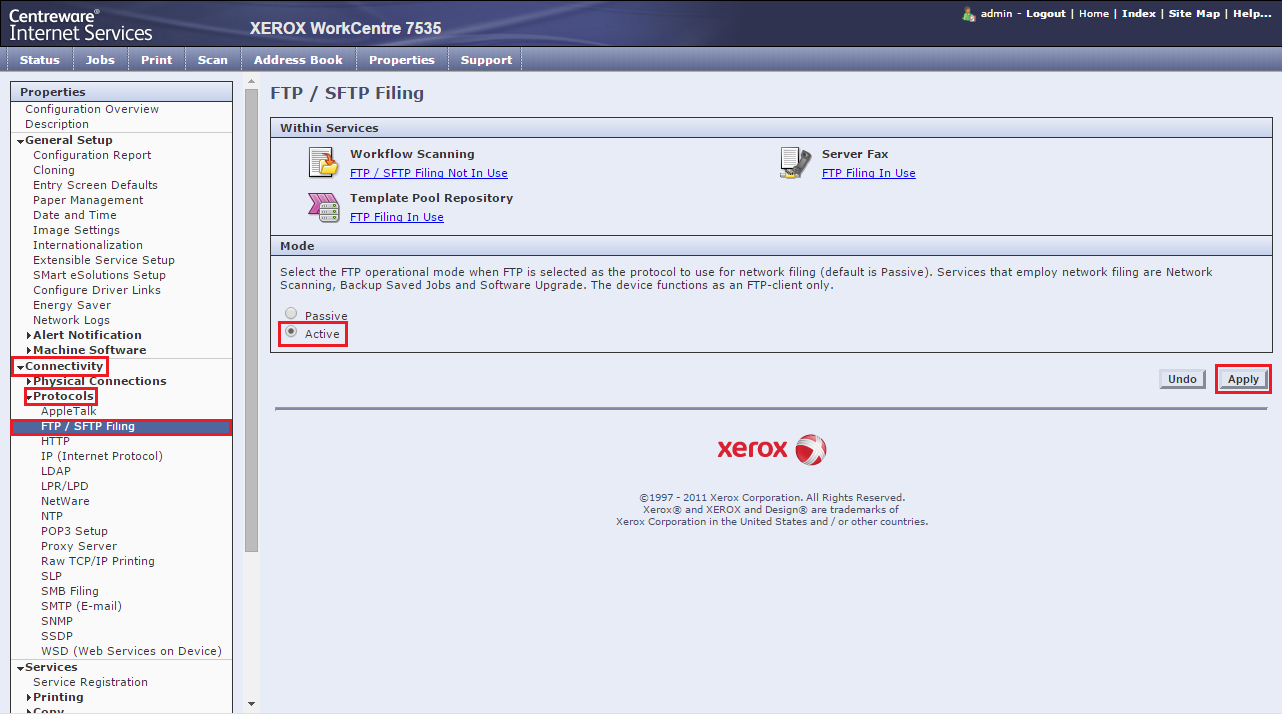Viewport: 1282px width, 714px height.
Task: Go to the Jobs tab
Action: coord(100,60)
